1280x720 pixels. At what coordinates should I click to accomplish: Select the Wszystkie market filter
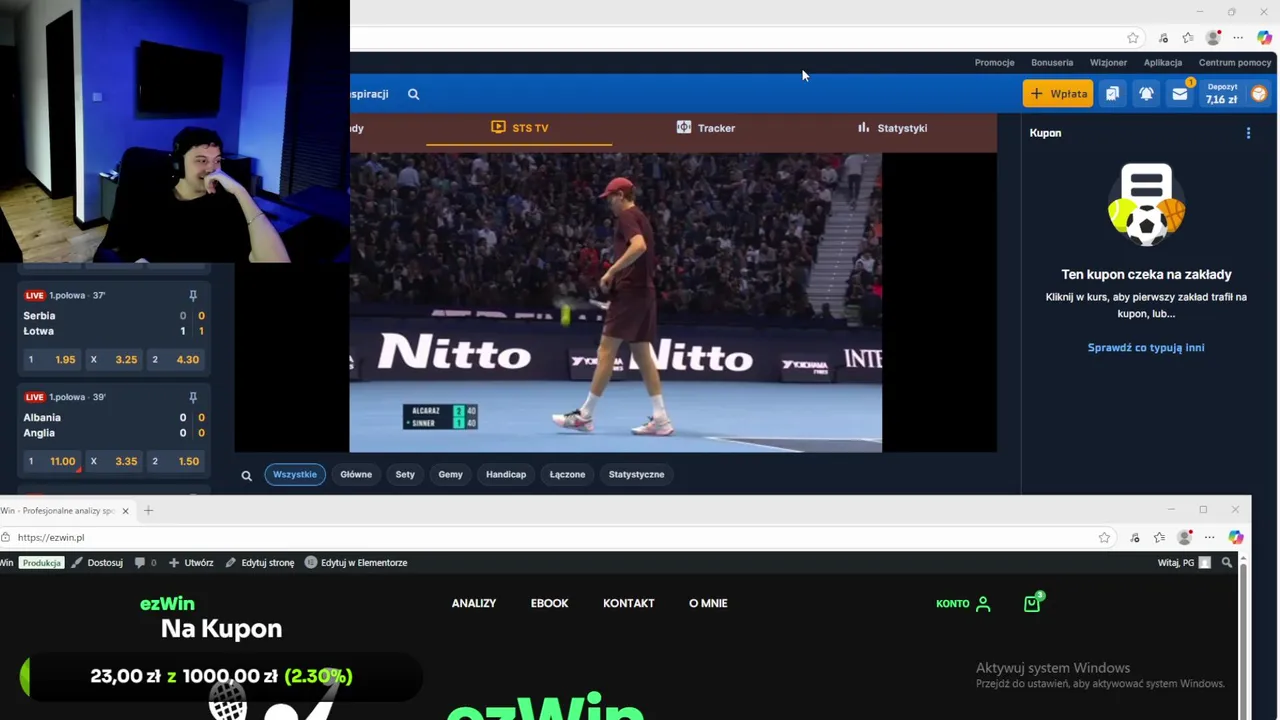click(x=295, y=475)
